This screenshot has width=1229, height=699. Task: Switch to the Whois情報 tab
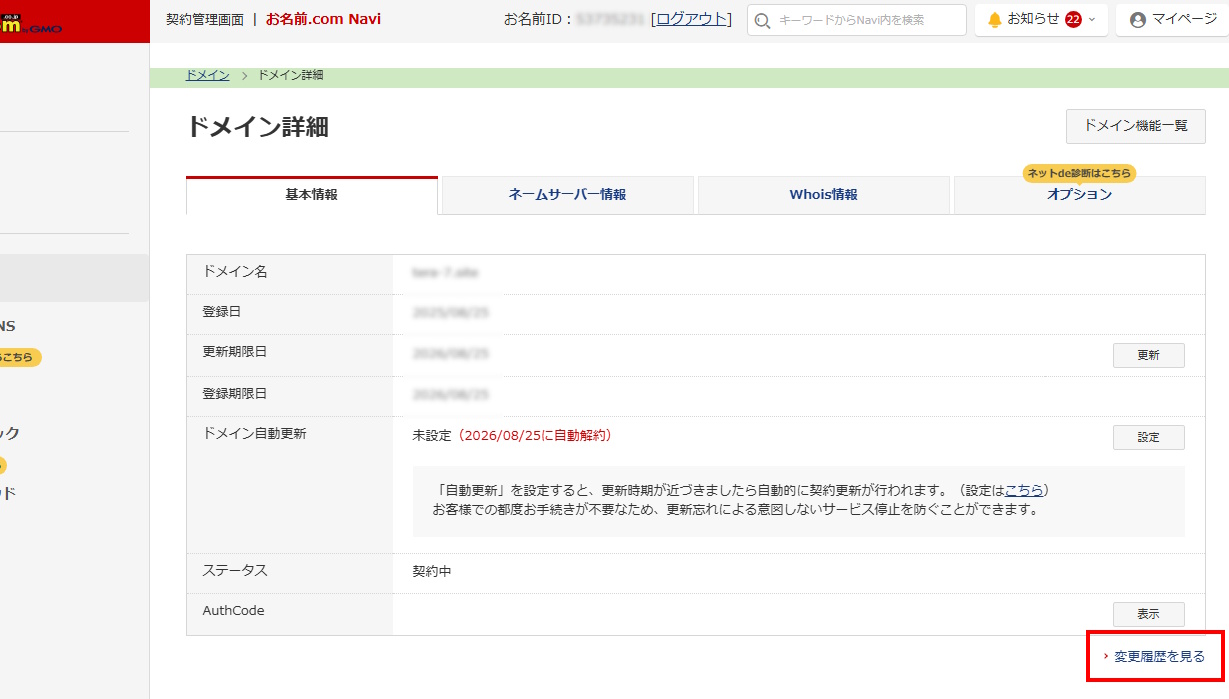[824, 195]
